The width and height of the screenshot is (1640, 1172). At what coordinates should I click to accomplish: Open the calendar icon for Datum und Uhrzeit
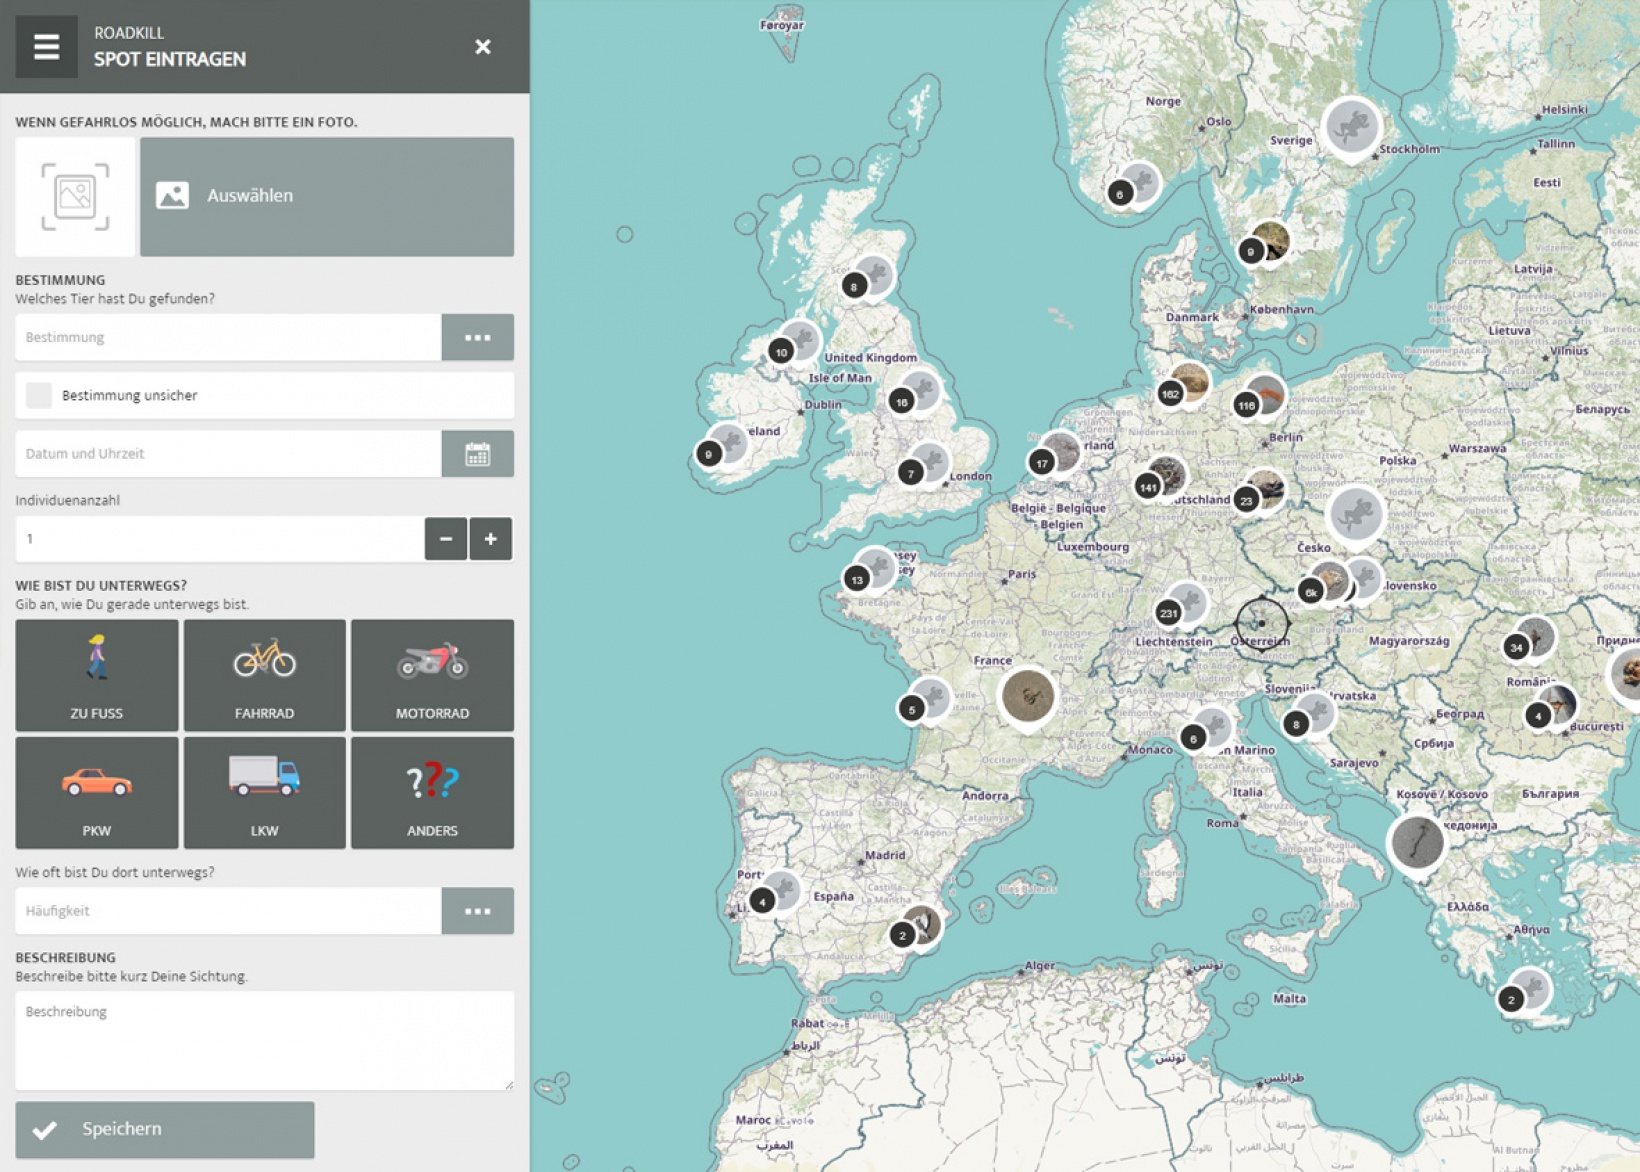(x=478, y=453)
